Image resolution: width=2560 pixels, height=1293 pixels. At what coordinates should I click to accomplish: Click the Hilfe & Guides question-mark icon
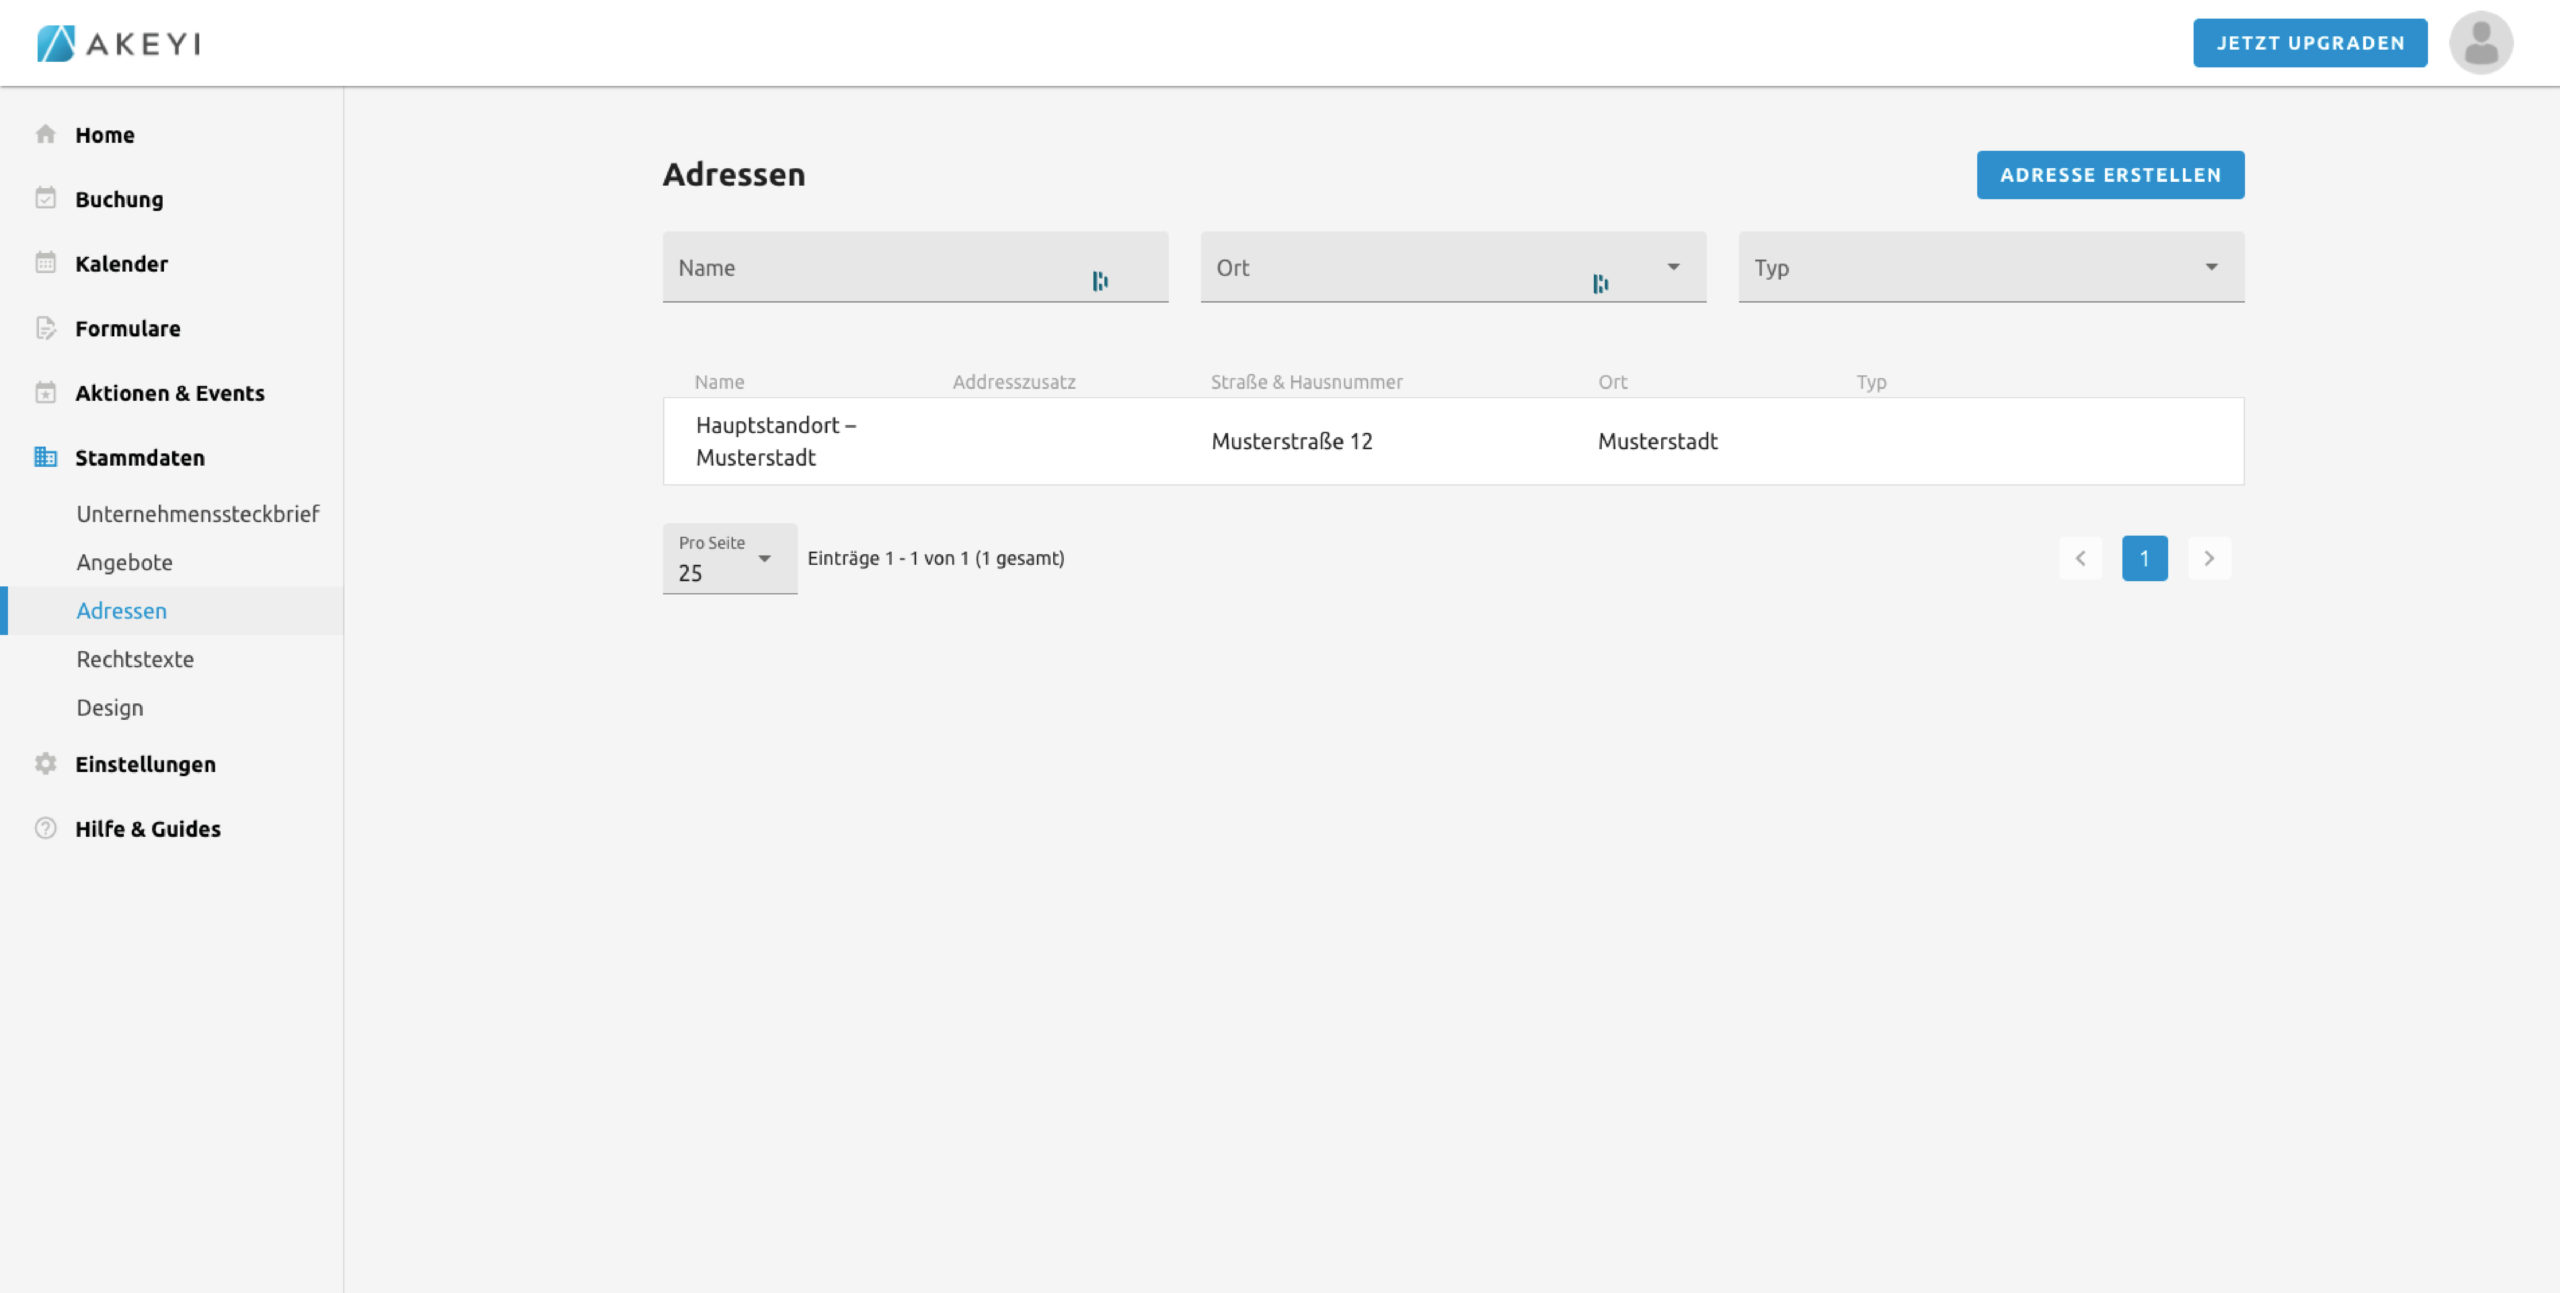point(45,828)
